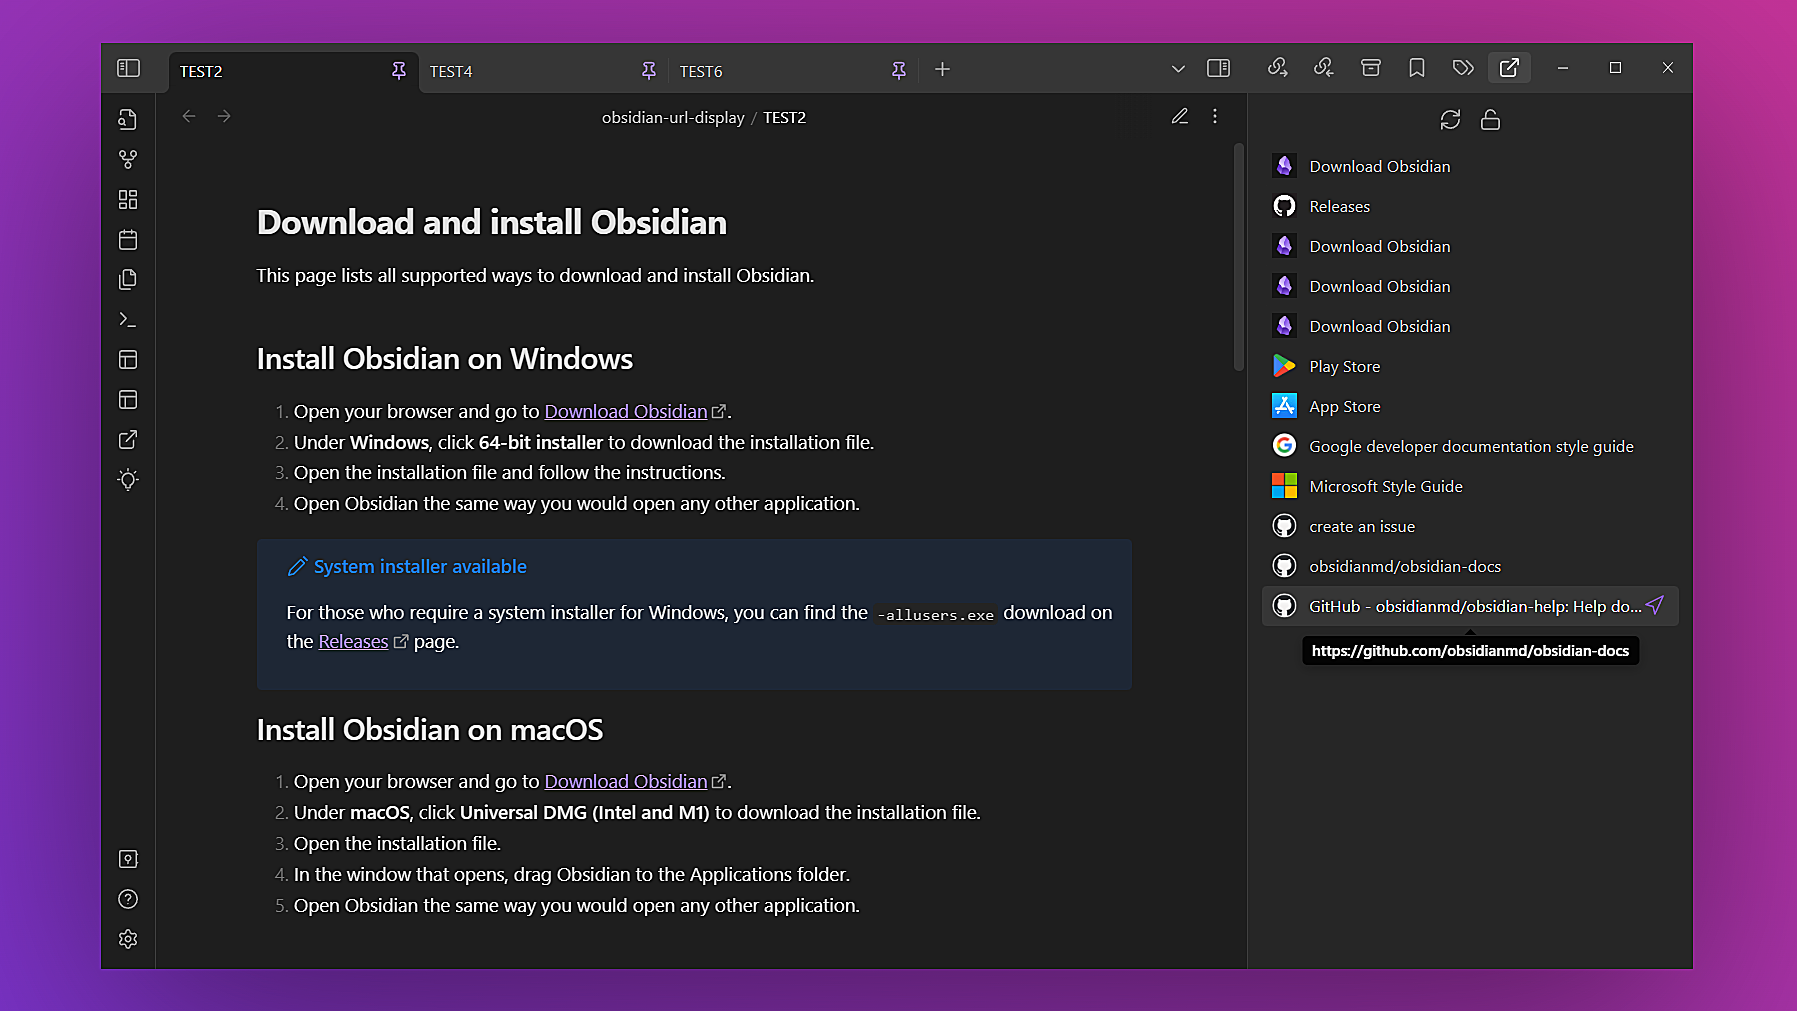Toggle the left sidebar panel

(128, 68)
